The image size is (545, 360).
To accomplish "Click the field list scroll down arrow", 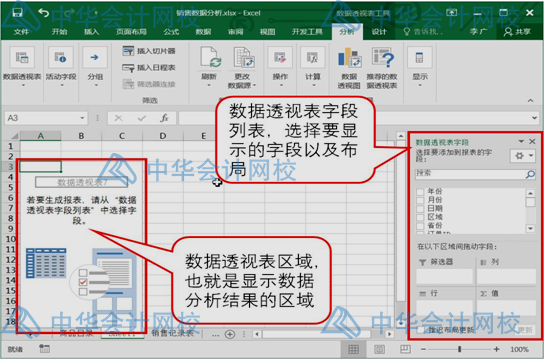I will [x=530, y=228].
